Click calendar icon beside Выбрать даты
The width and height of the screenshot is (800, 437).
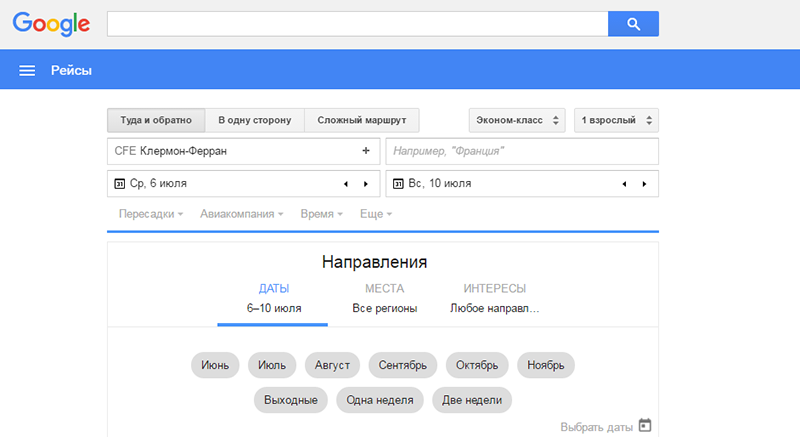point(645,425)
